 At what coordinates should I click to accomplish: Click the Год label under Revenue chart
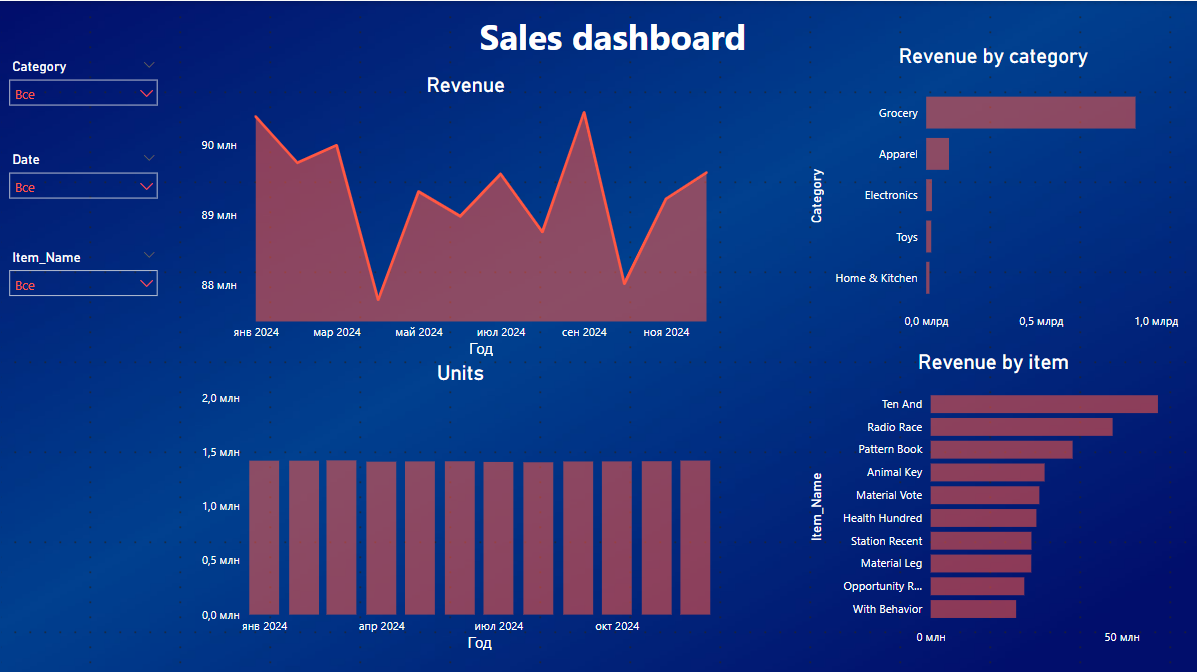480,348
